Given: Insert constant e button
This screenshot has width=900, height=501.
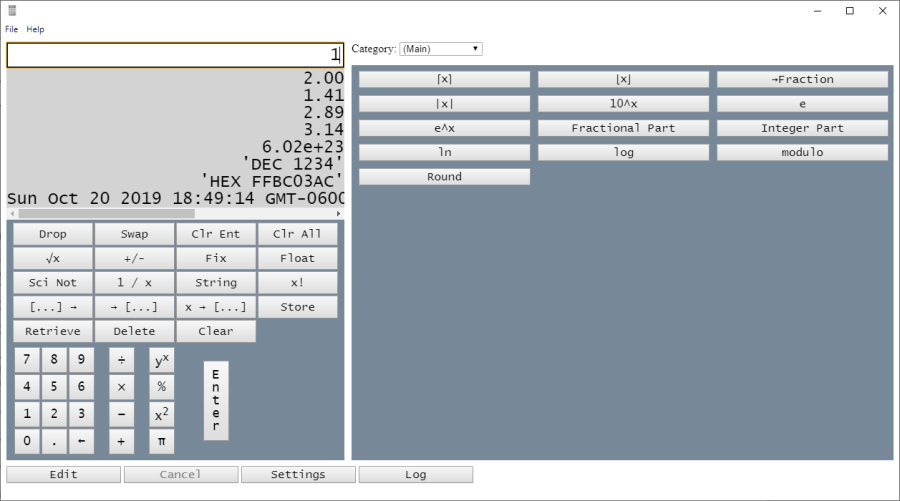Looking at the screenshot, I should [x=802, y=104].
